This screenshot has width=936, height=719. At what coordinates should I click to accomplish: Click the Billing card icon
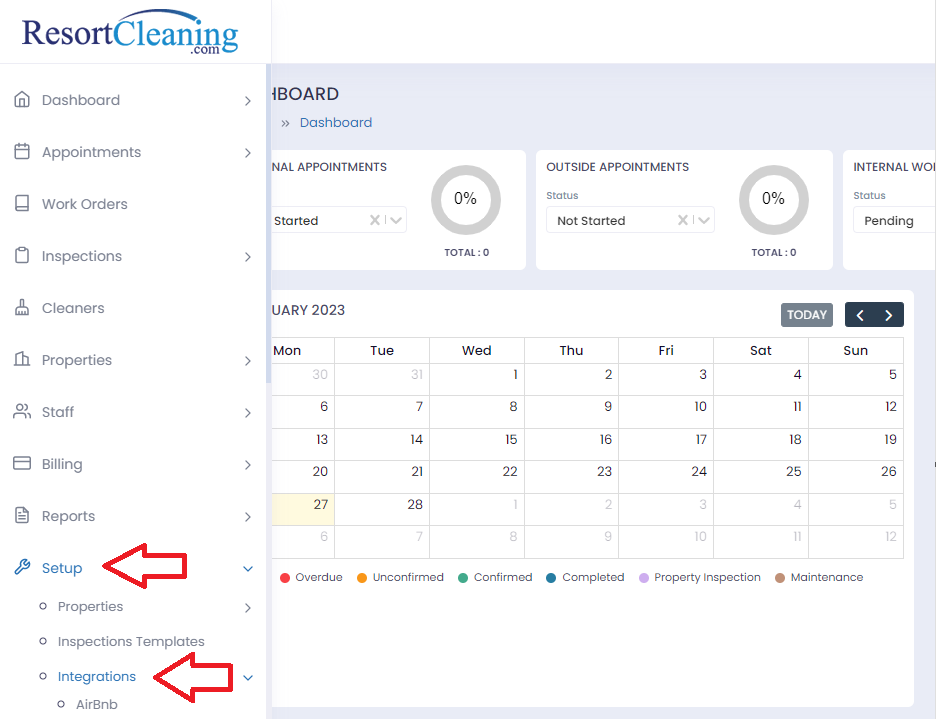click(x=22, y=464)
